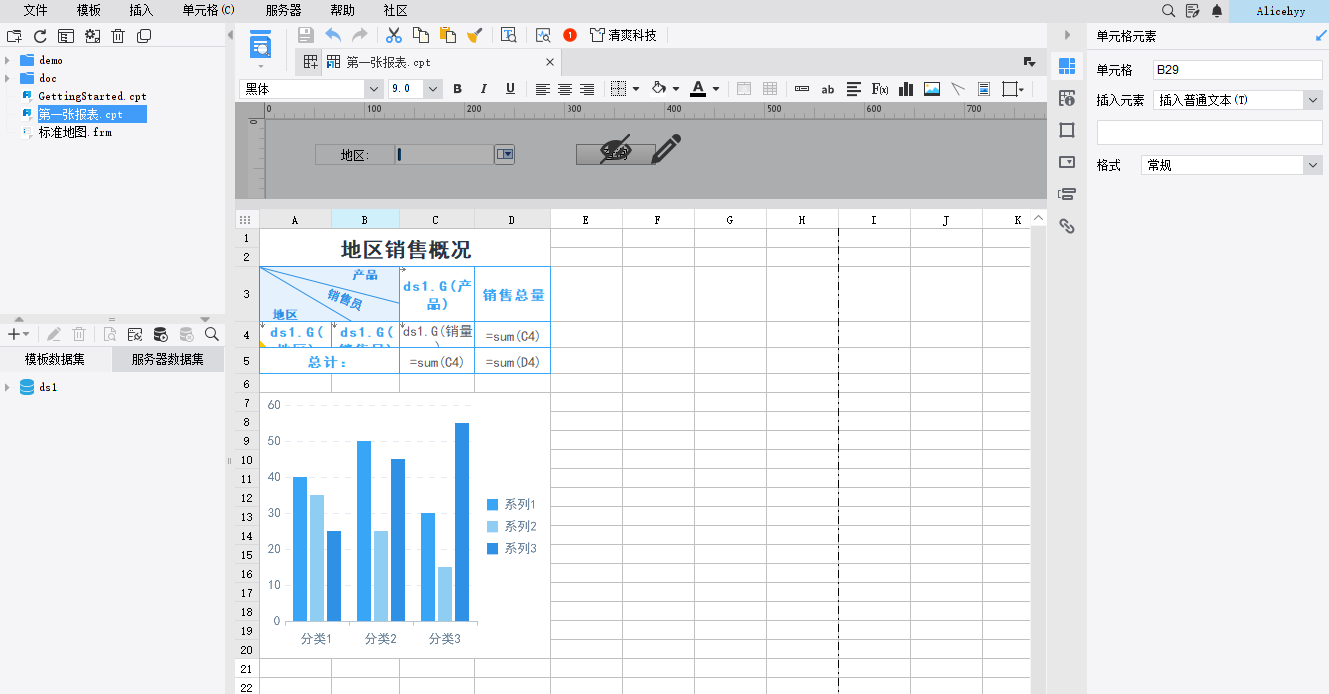1329x694 pixels.
Task: Click the 总计： cell
Action: pyautogui.click(x=329, y=361)
